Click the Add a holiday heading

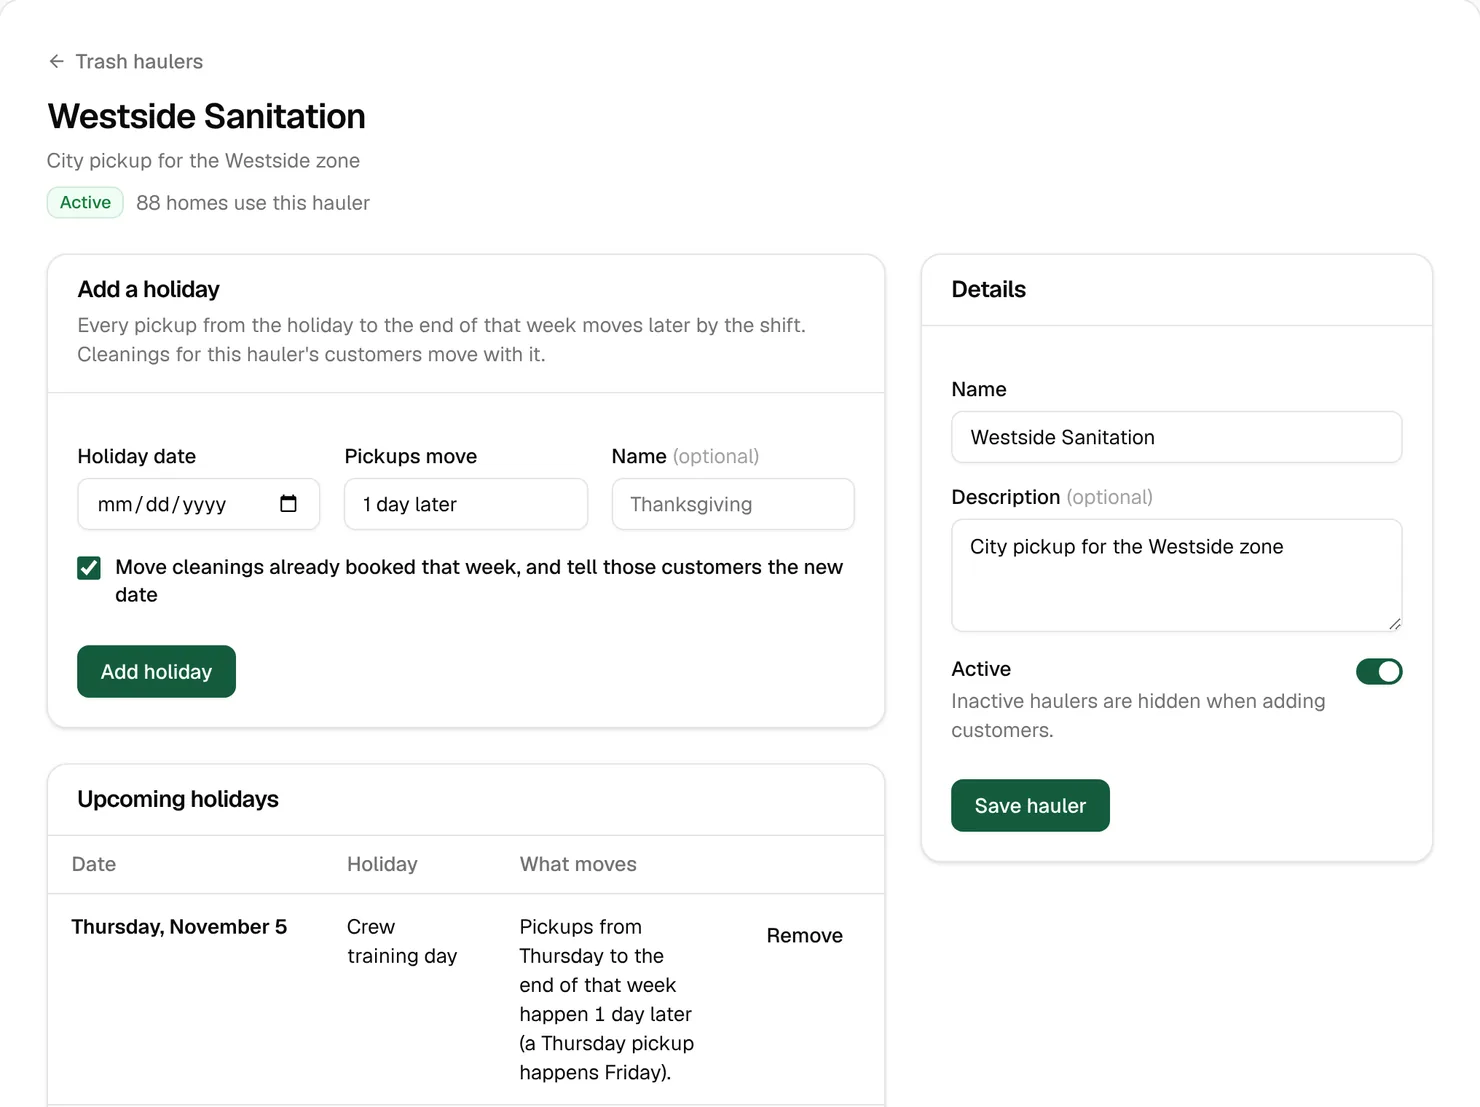(149, 289)
